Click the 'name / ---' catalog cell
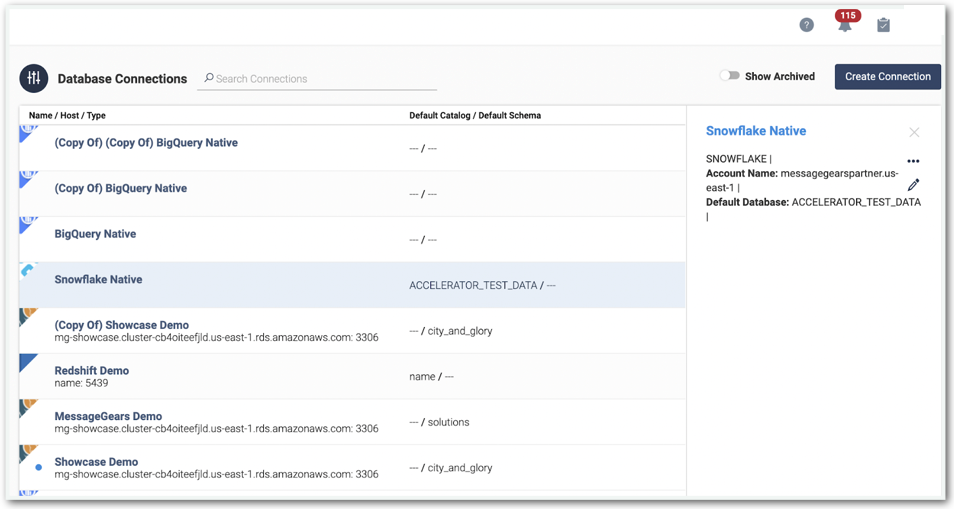Screen dimensions: 954x509 click(431, 376)
